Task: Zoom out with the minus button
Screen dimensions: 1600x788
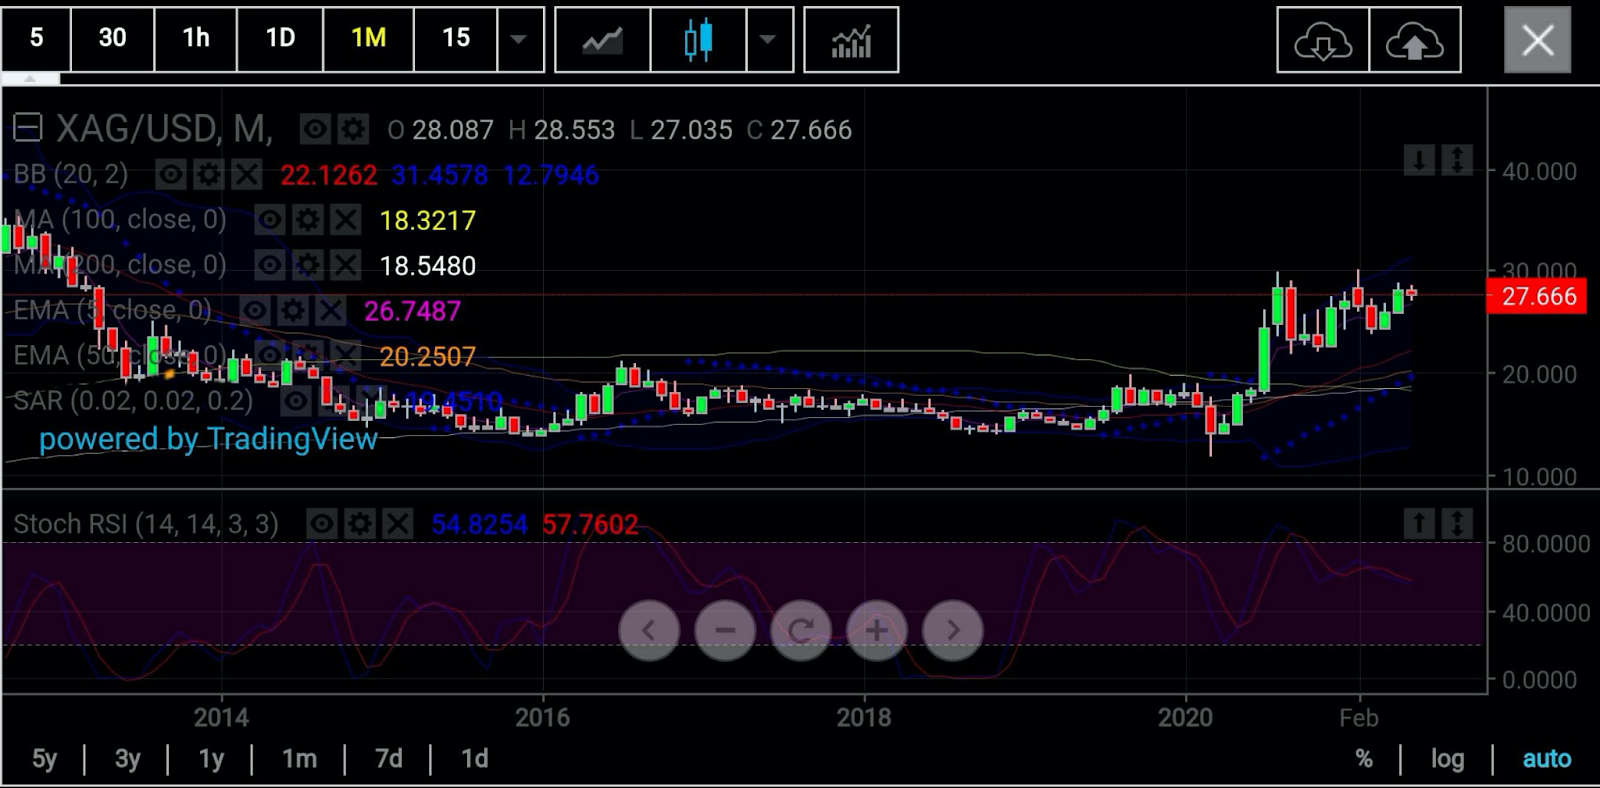Action: point(725,630)
